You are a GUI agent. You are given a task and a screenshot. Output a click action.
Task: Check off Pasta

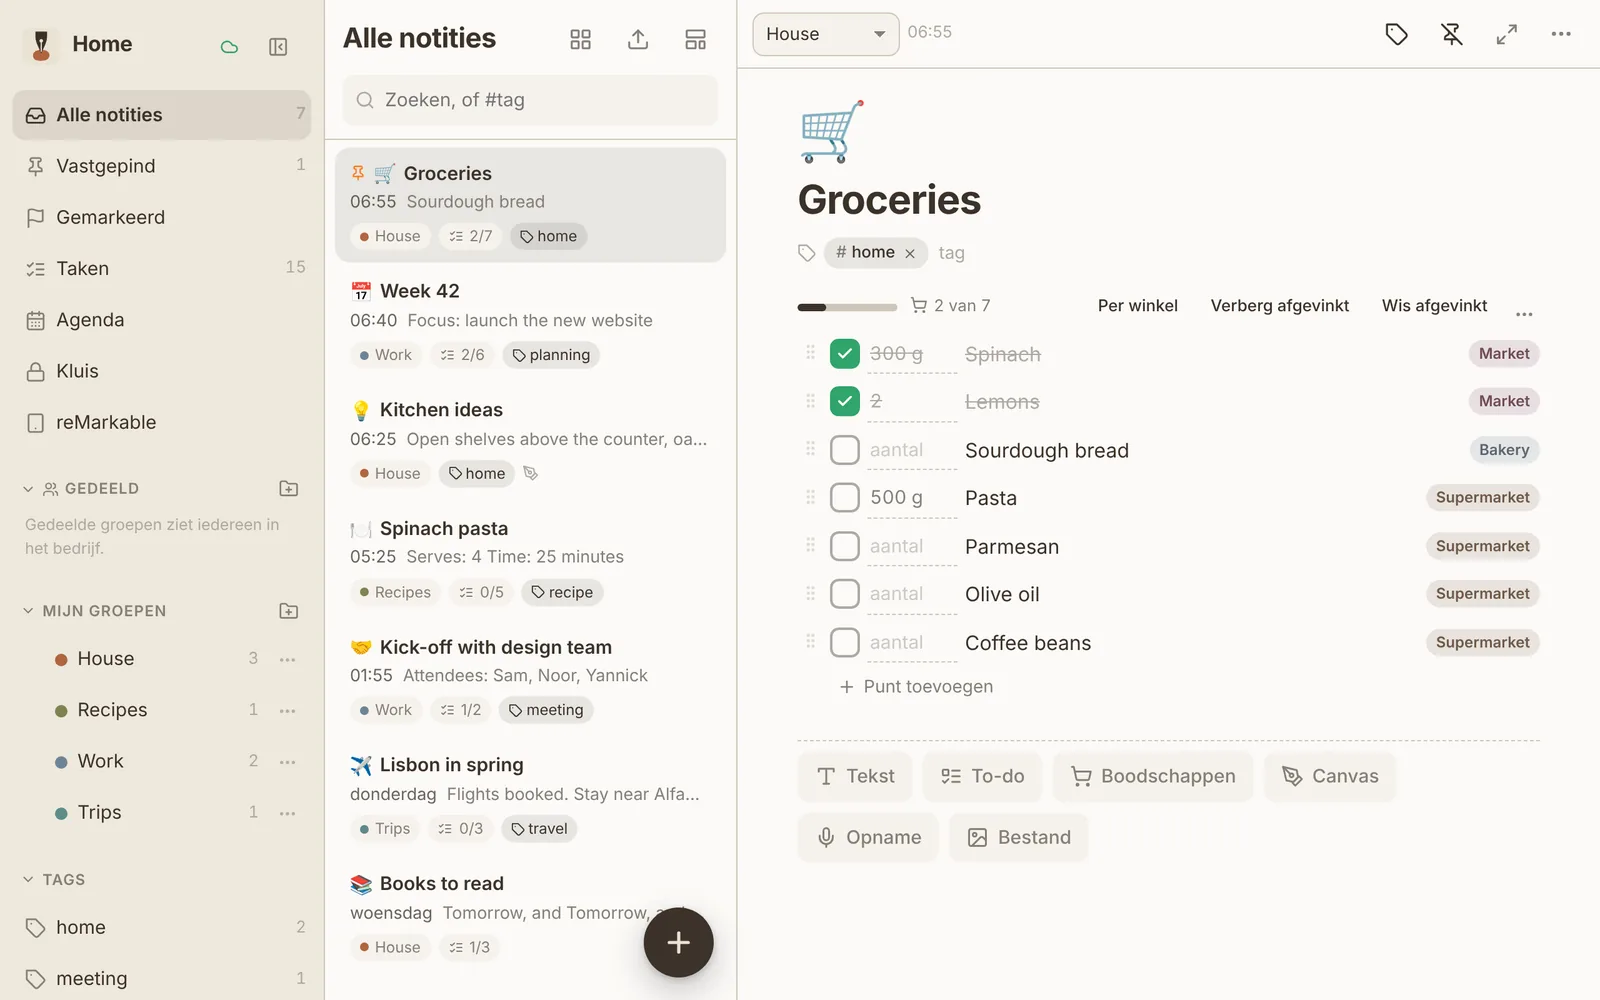click(845, 498)
